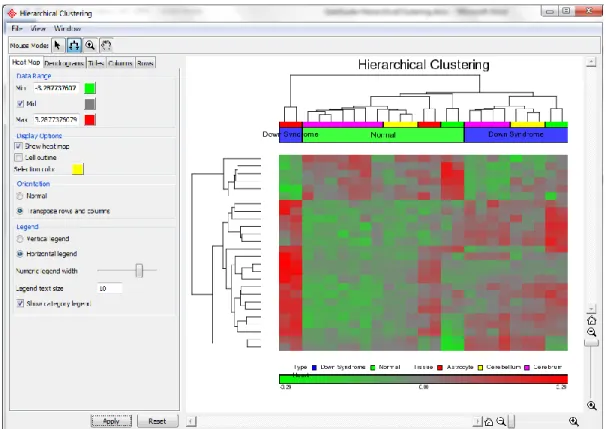Activate the rectangle selection mouse mode

(x=74, y=46)
